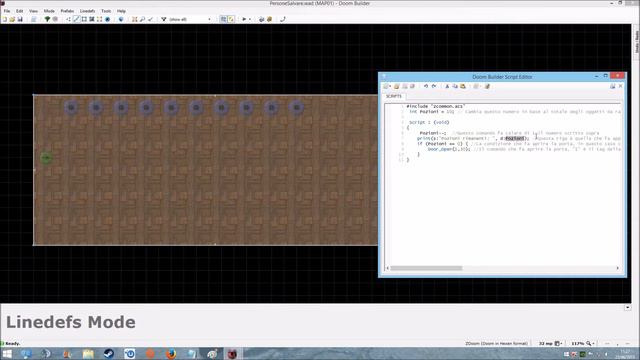Click the Save Map floppy icon
Screen dimensions: 640x360
click(19, 19)
